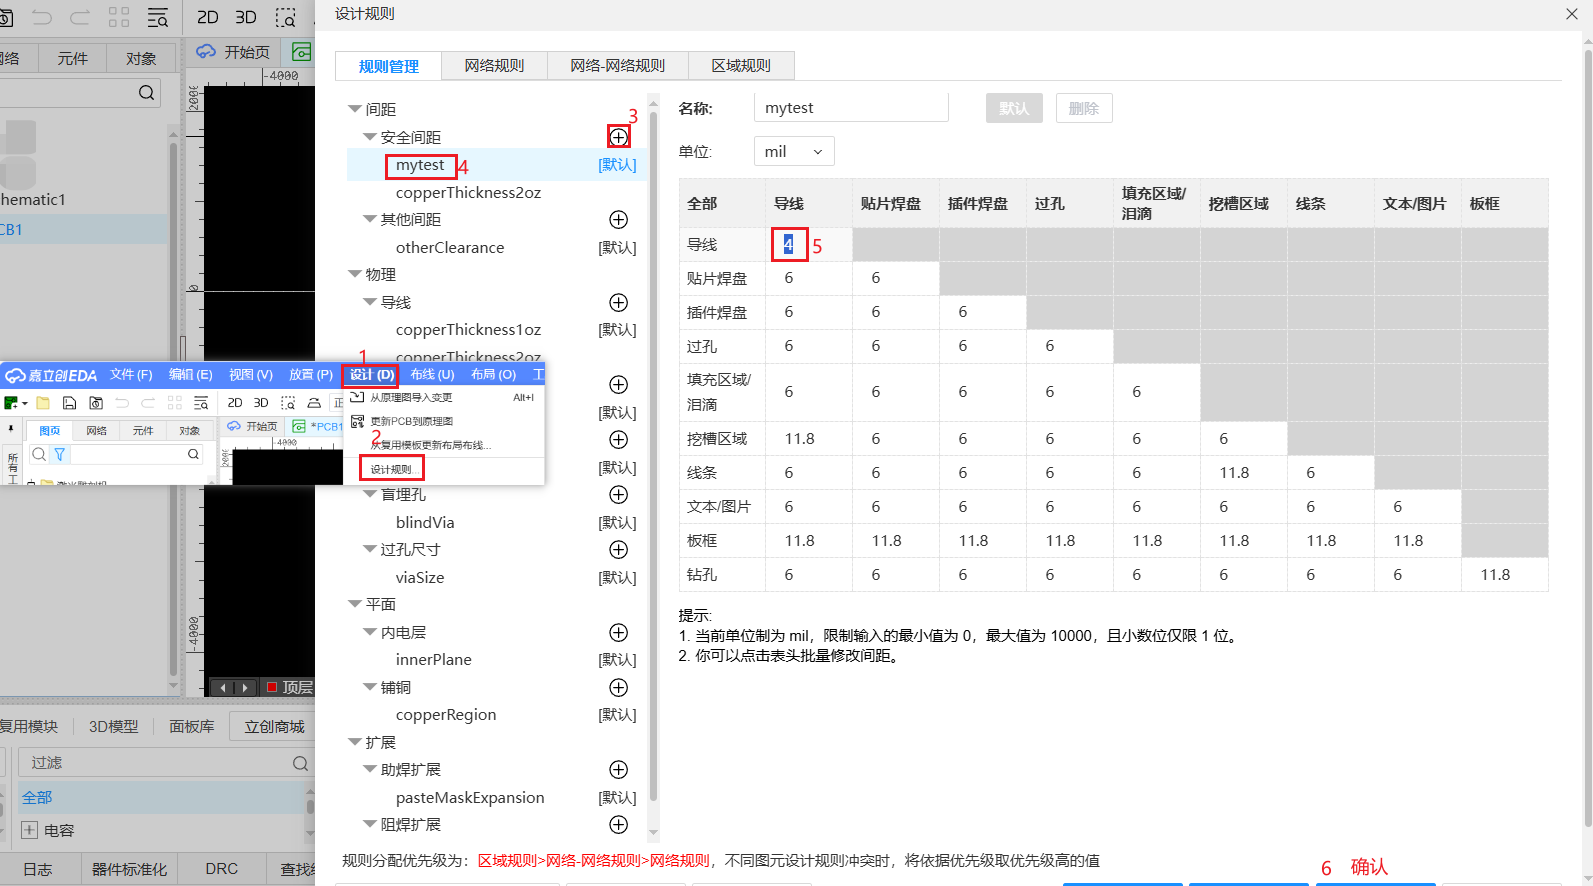Click the magnifier in the 过滤 filter box
Viewport: 1593px width, 886px height.
point(300,763)
